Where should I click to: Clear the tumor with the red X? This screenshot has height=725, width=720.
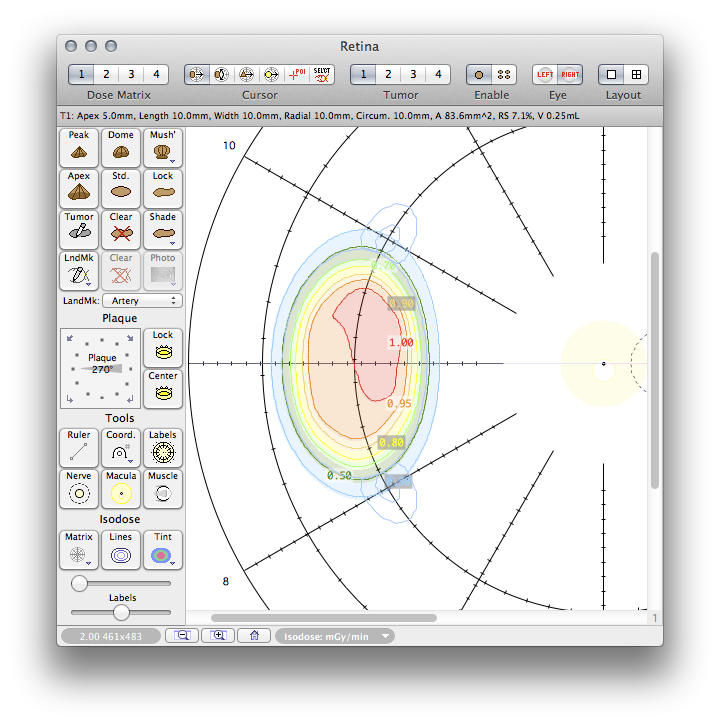pyautogui.click(x=121, y=230)
